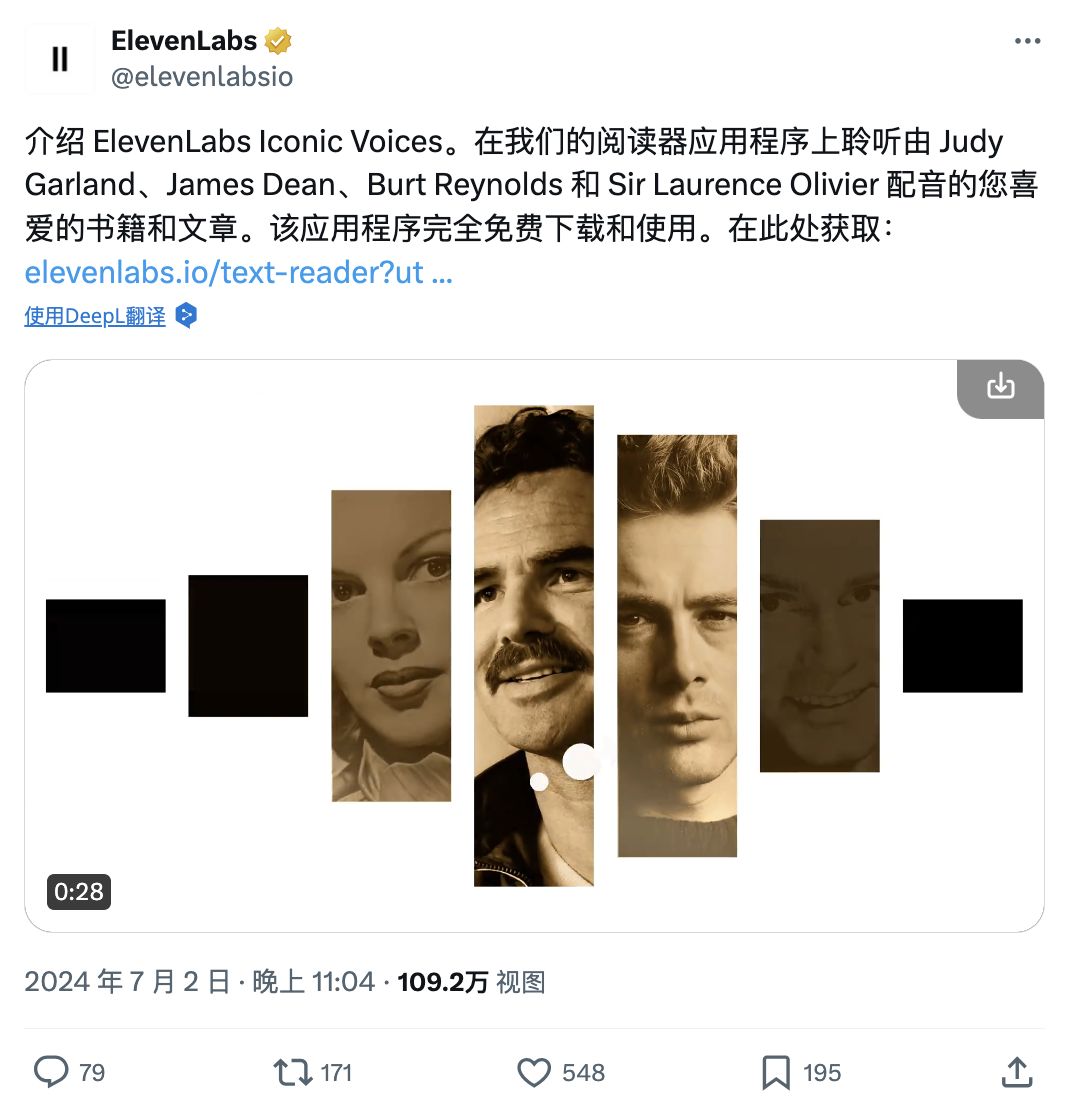Click the woman's portrait panel in video
The width and height of the screenshot is (1074, 1114).
click(x=391, y=646)
